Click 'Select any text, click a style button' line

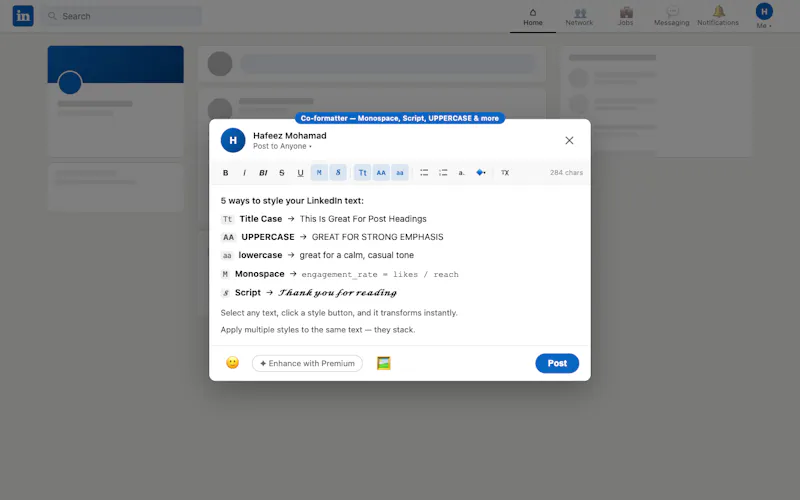(x=339, y=313)
